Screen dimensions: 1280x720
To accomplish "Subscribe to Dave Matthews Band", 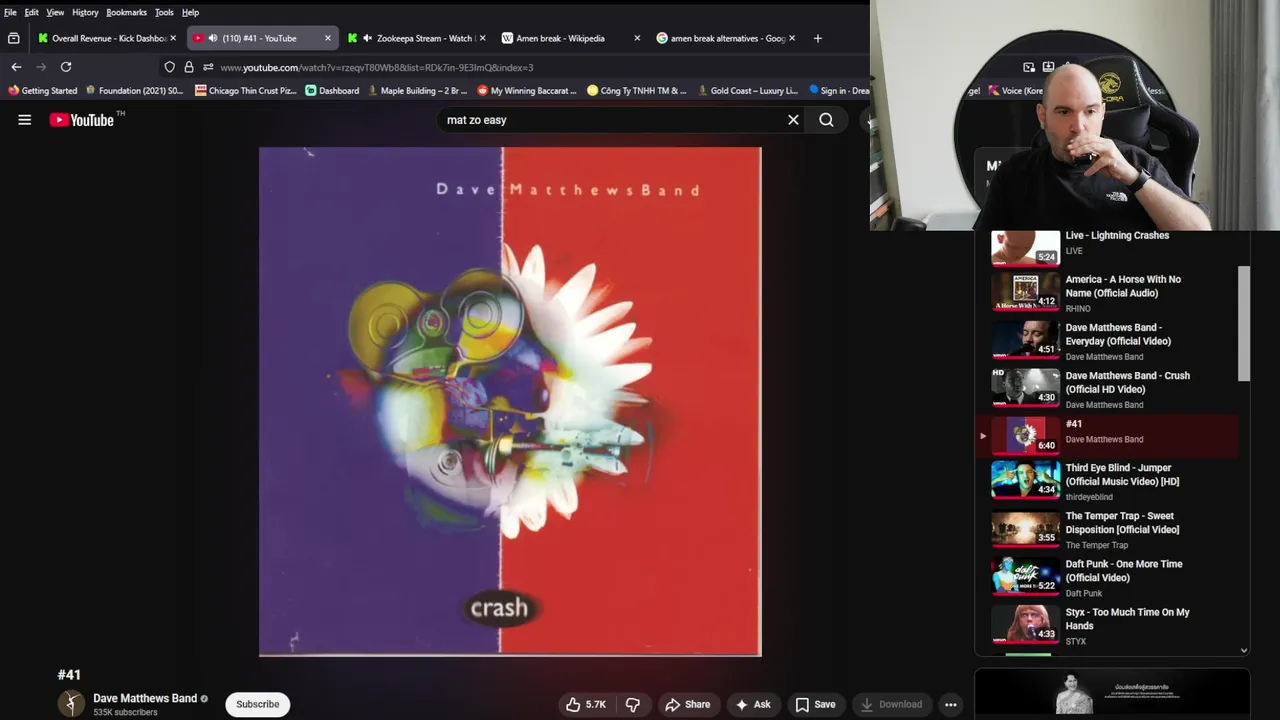I will click(x=258, y=704).
